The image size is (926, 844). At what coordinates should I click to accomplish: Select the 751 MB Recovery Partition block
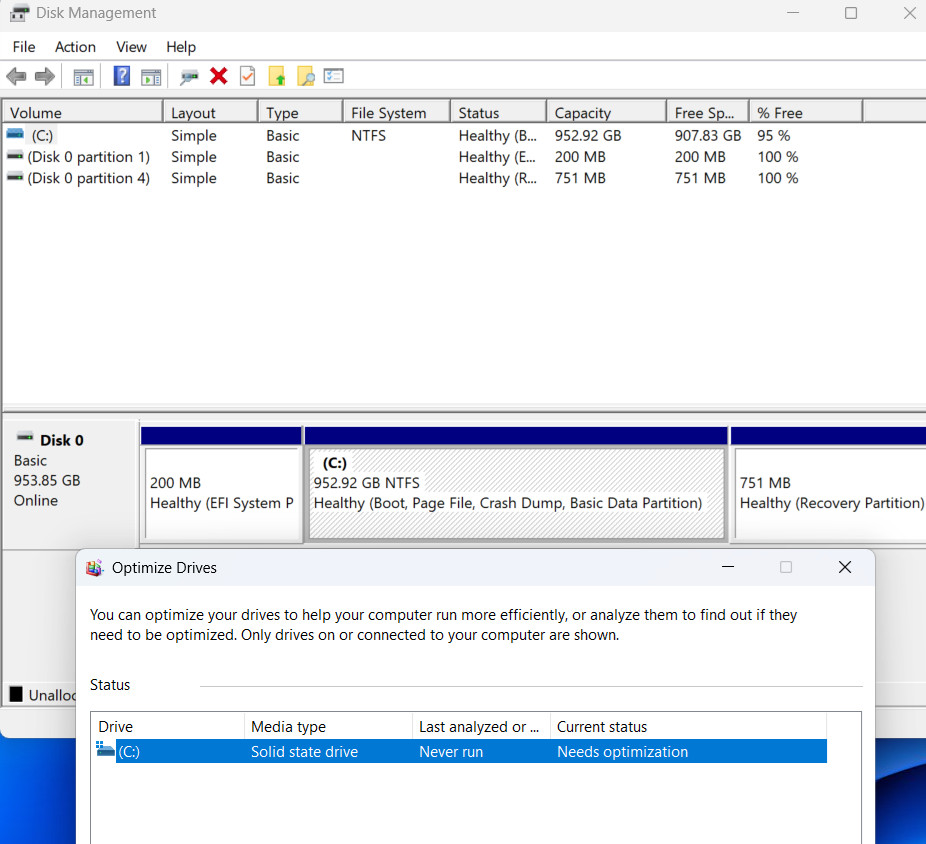click(830, 493)
